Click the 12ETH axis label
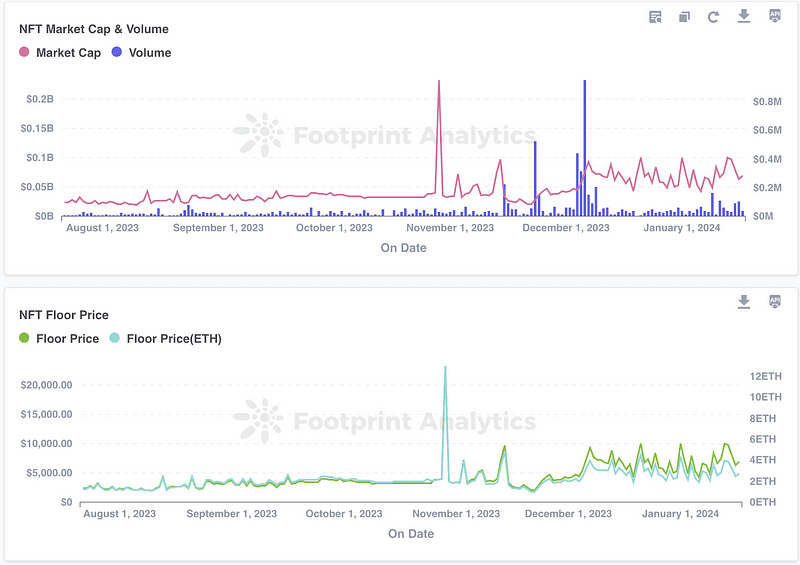The image size is (800, 565). point(765,376)
